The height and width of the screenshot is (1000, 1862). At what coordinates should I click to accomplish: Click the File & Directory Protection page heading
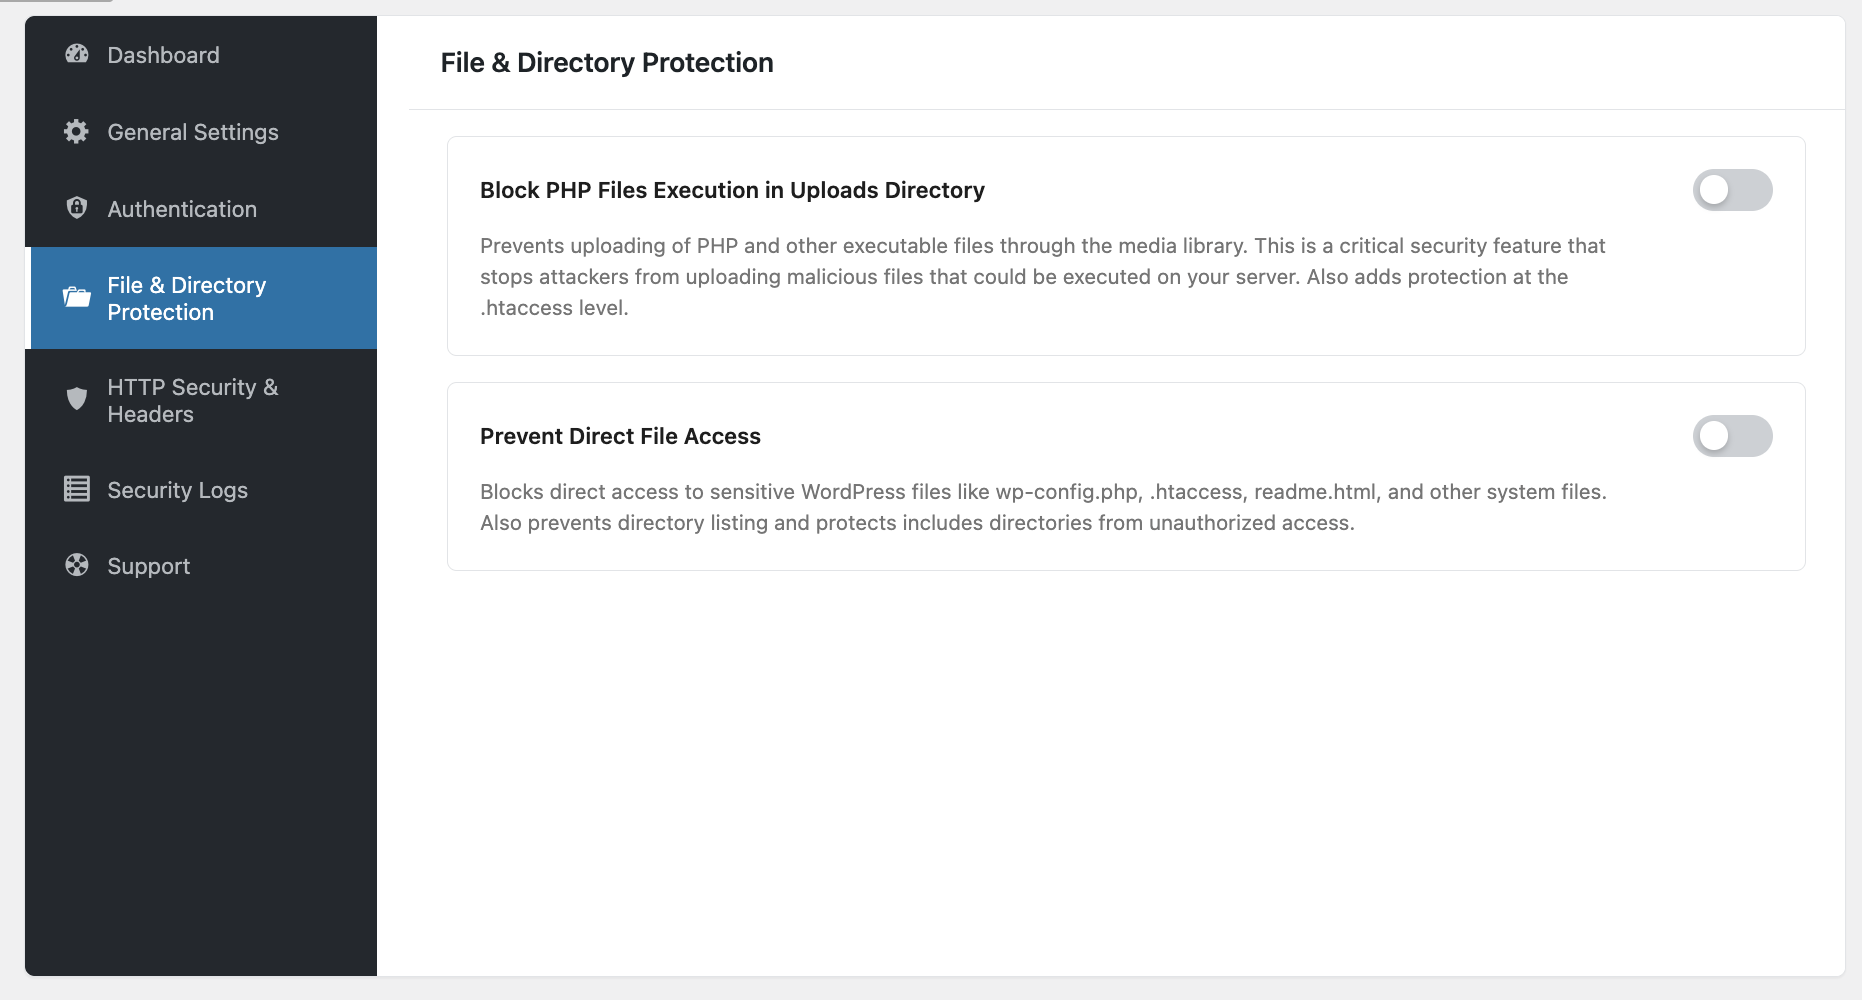coord(607,63)
